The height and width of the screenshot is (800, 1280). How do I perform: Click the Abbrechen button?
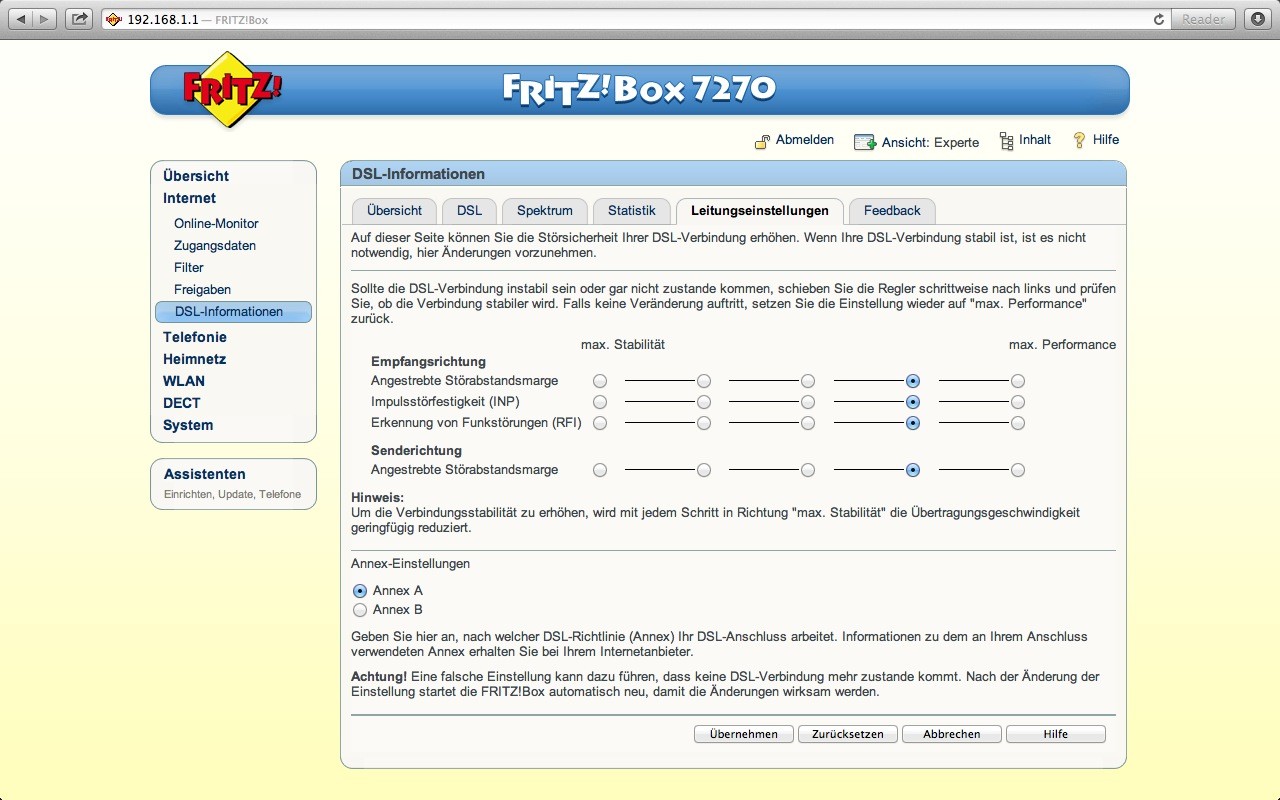tap(952, 734)
